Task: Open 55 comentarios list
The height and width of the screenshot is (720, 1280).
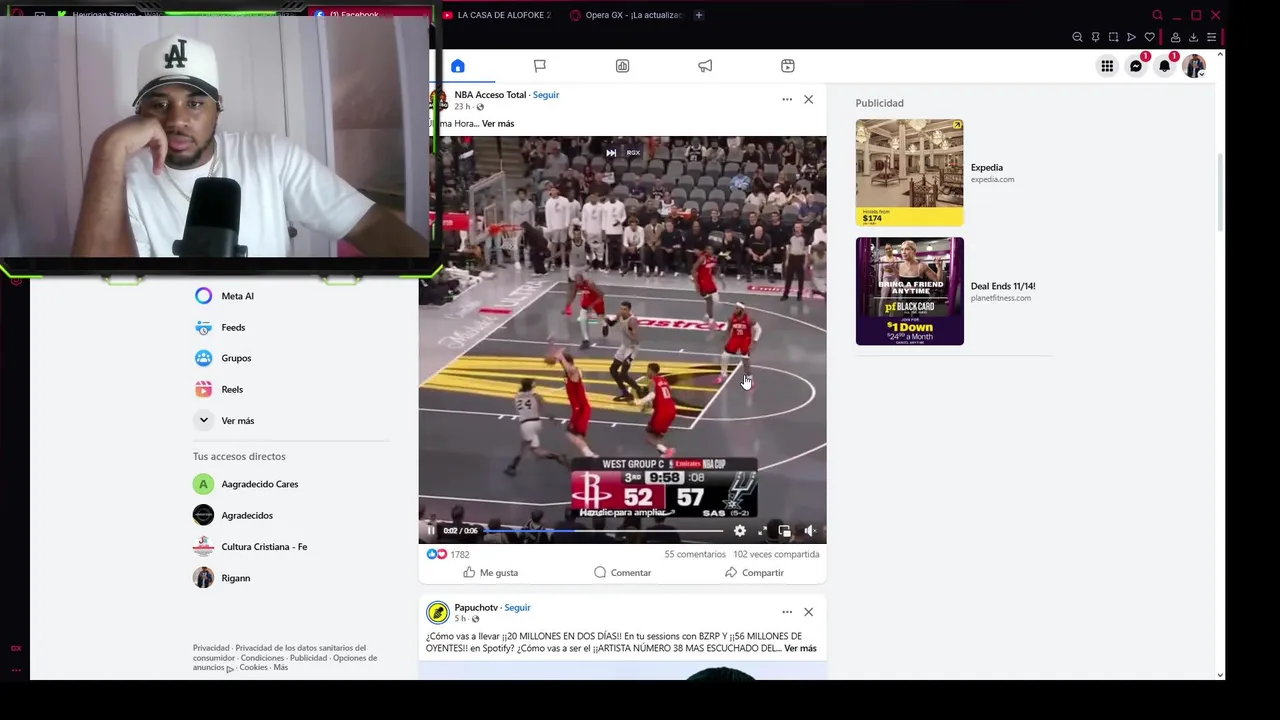Action: click(x=695, y=554)
